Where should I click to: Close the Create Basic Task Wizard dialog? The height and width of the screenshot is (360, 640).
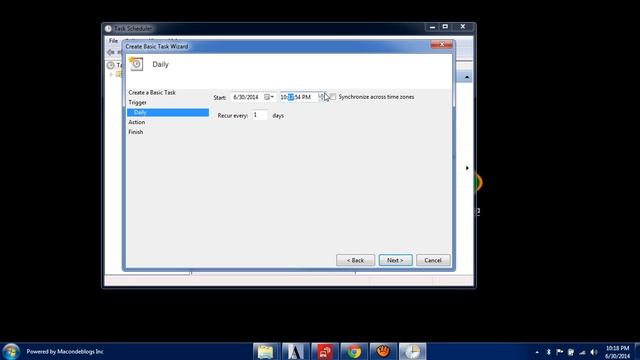[x=442, y=44]
